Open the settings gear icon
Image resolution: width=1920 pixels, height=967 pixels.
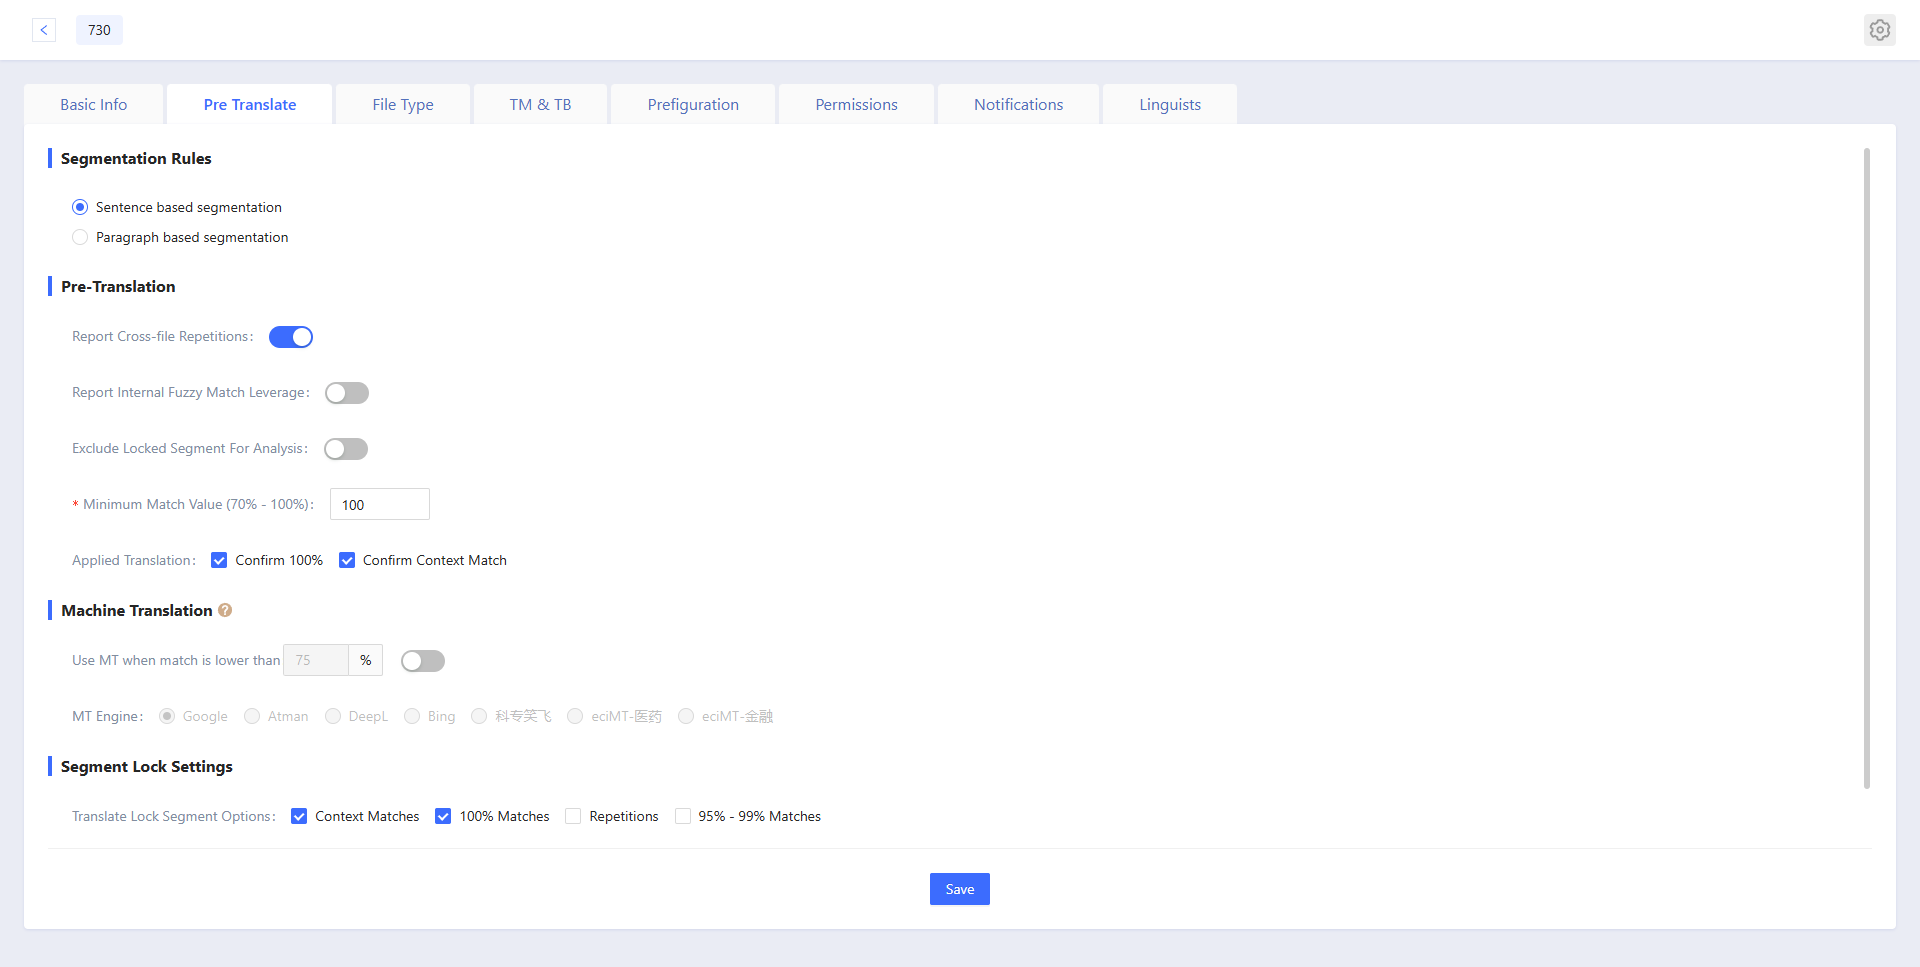[1880, 30]
